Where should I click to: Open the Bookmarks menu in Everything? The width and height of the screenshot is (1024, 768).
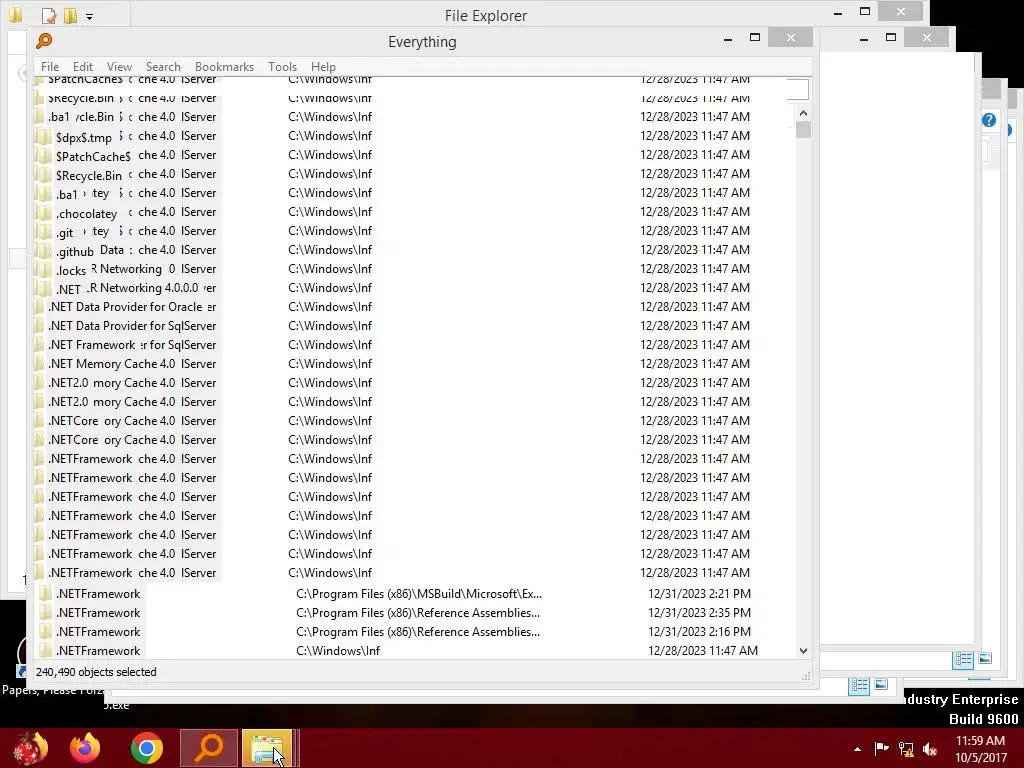224,67
